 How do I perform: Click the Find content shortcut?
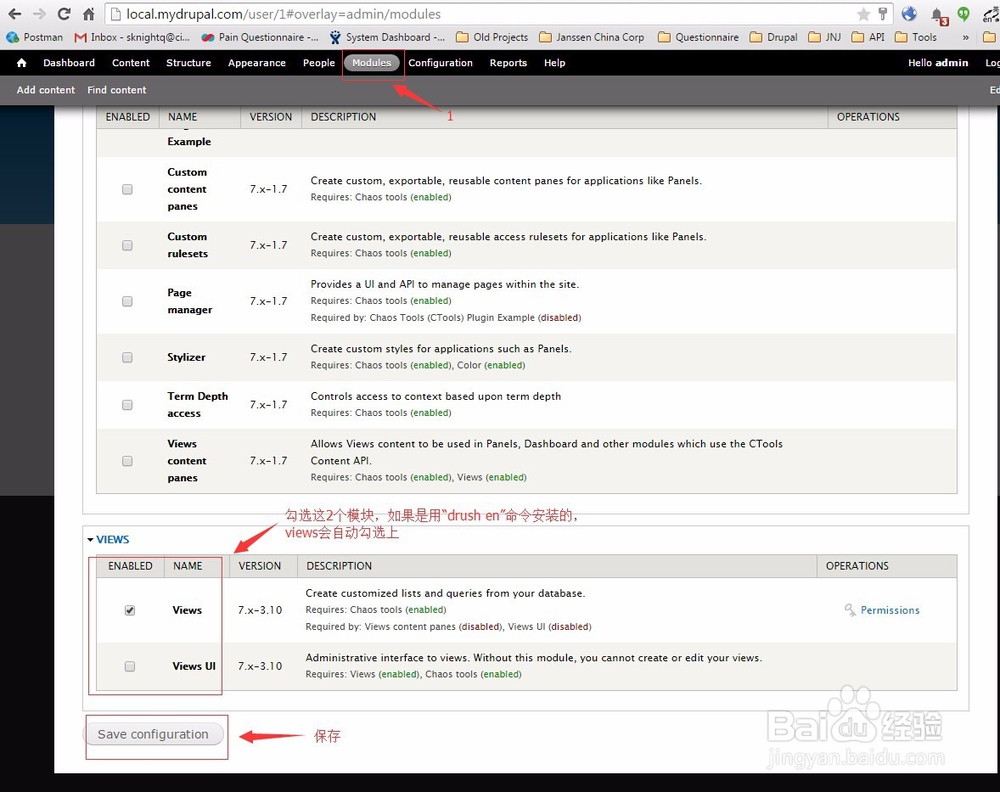pos(117,90)
